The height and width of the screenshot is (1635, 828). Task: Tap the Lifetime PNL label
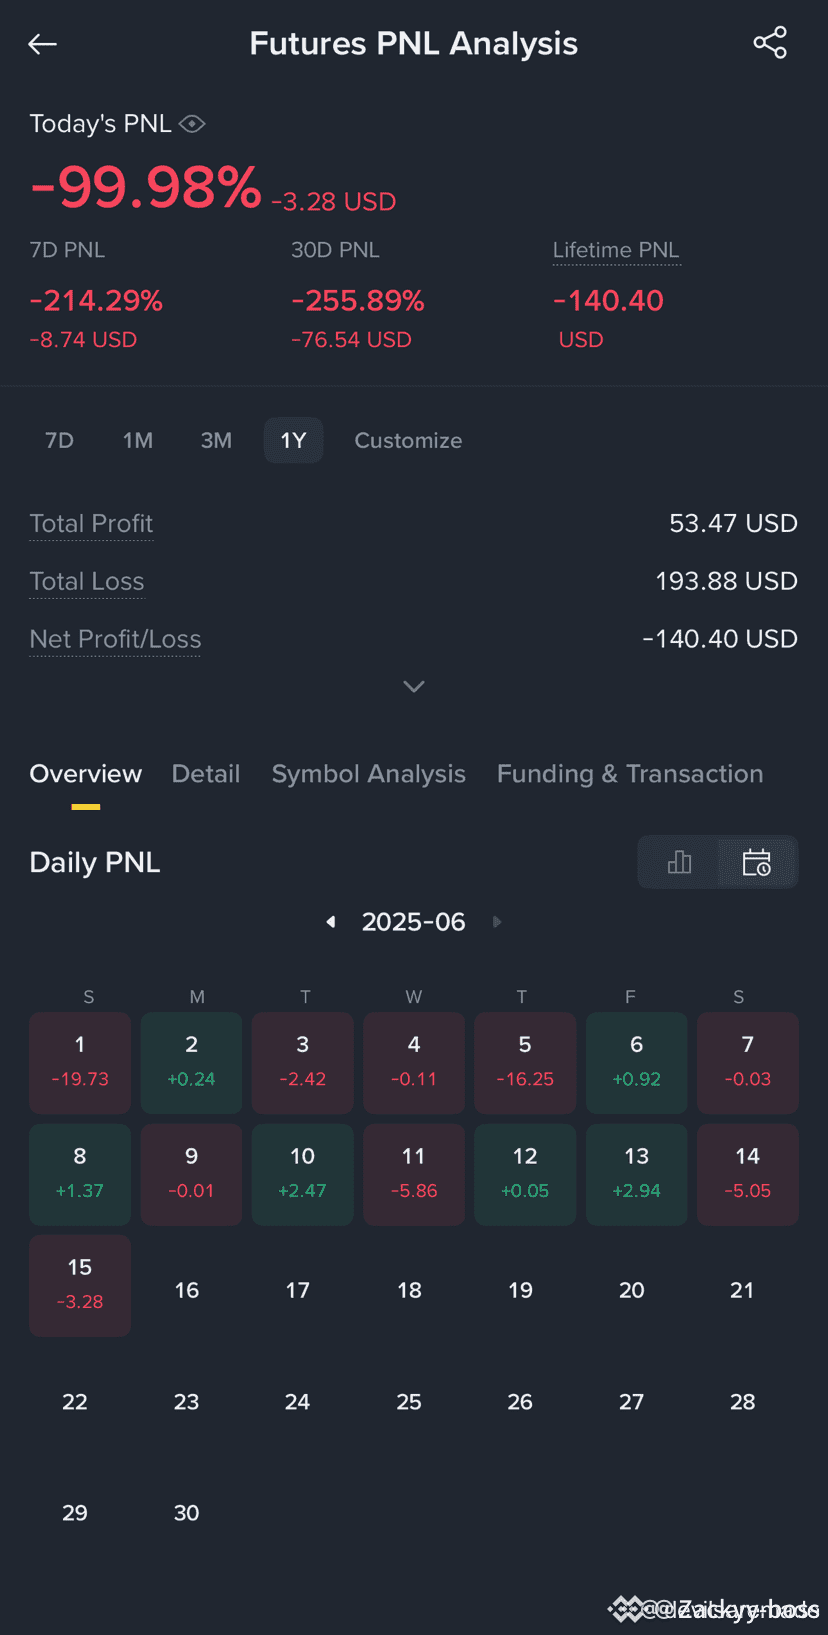click(x=616, y=250)
